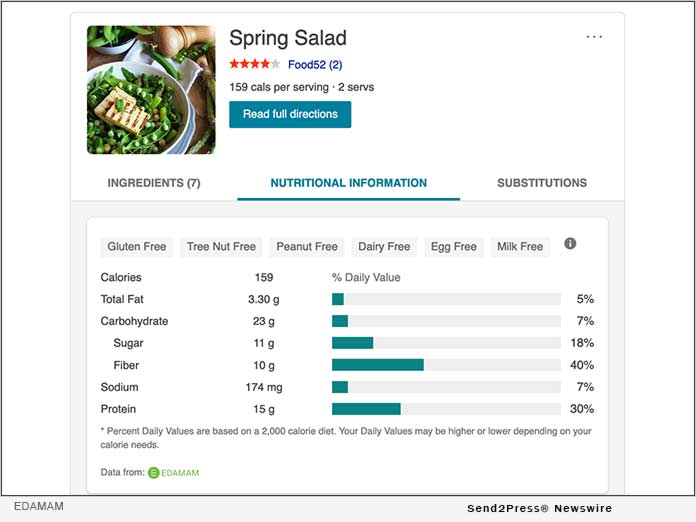The width and height of the screenshot is (696, 522).
Task: Open the Spring Salad recipe photo
Action: click(151, 90)
